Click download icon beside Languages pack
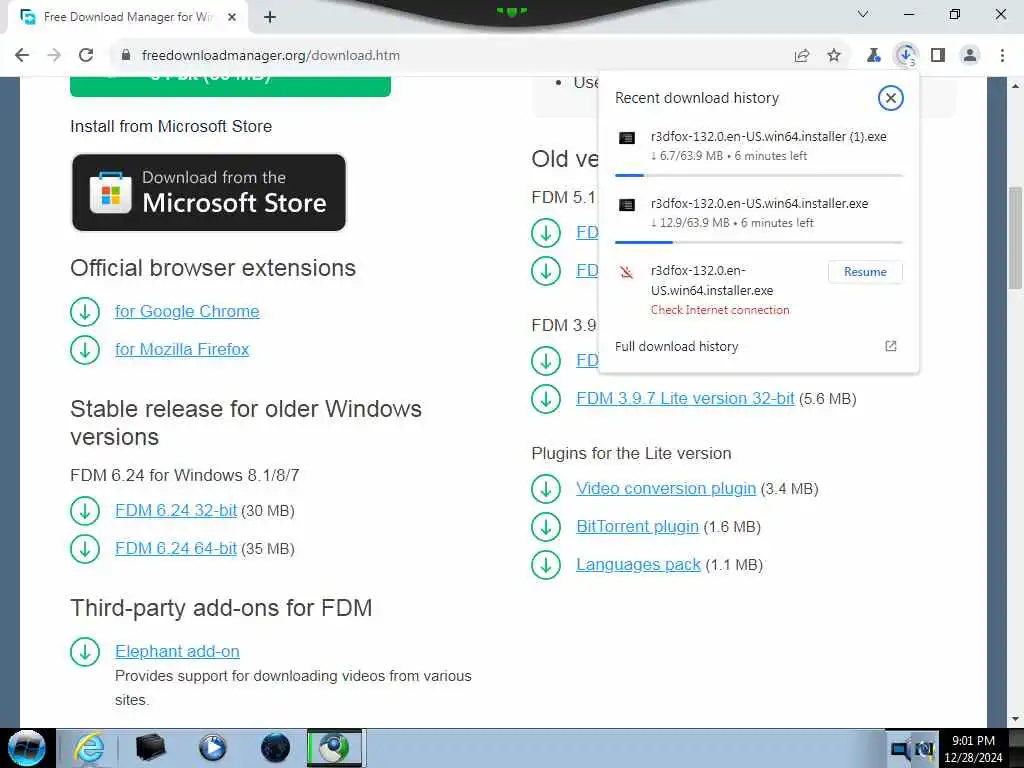Screen dimensions: 1024x768 pos(546,564)
